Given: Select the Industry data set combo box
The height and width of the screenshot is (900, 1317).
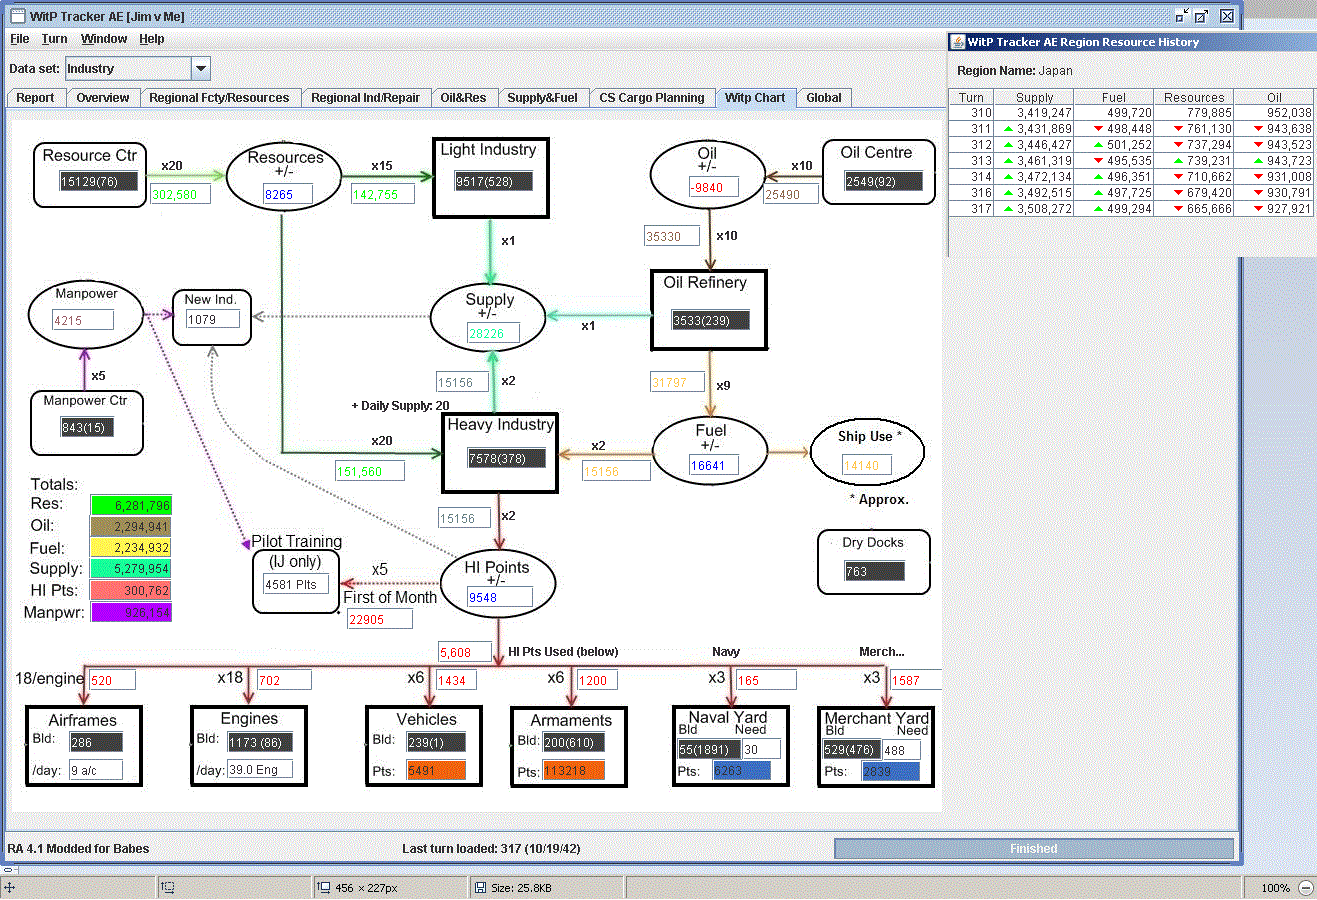Looking at the screenshot, I should 137,69.
